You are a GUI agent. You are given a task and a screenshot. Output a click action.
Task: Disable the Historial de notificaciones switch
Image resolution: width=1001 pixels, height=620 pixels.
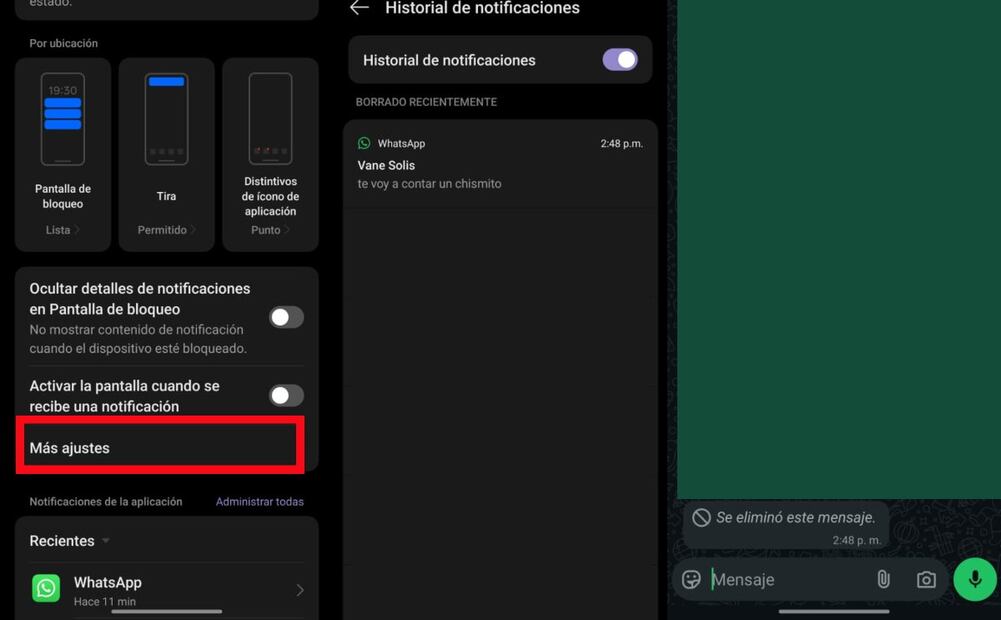pyautogui.click(x=619, y=60)
